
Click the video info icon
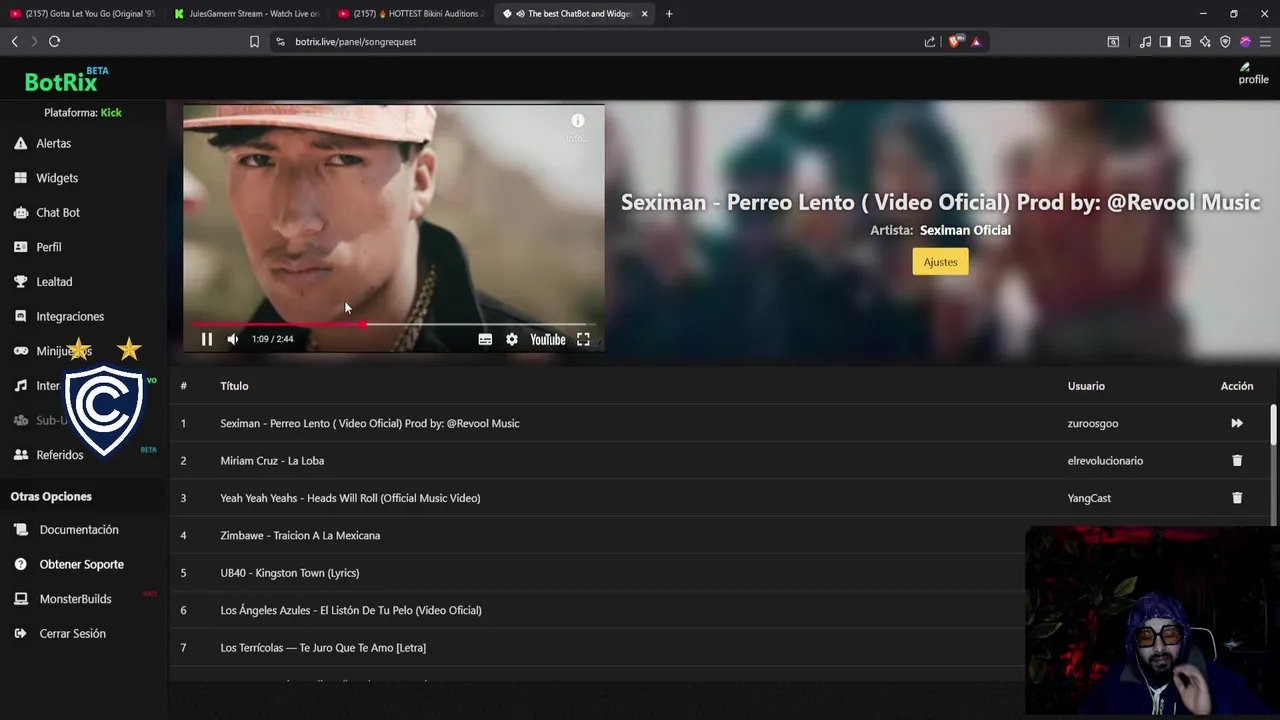[577, 120]
